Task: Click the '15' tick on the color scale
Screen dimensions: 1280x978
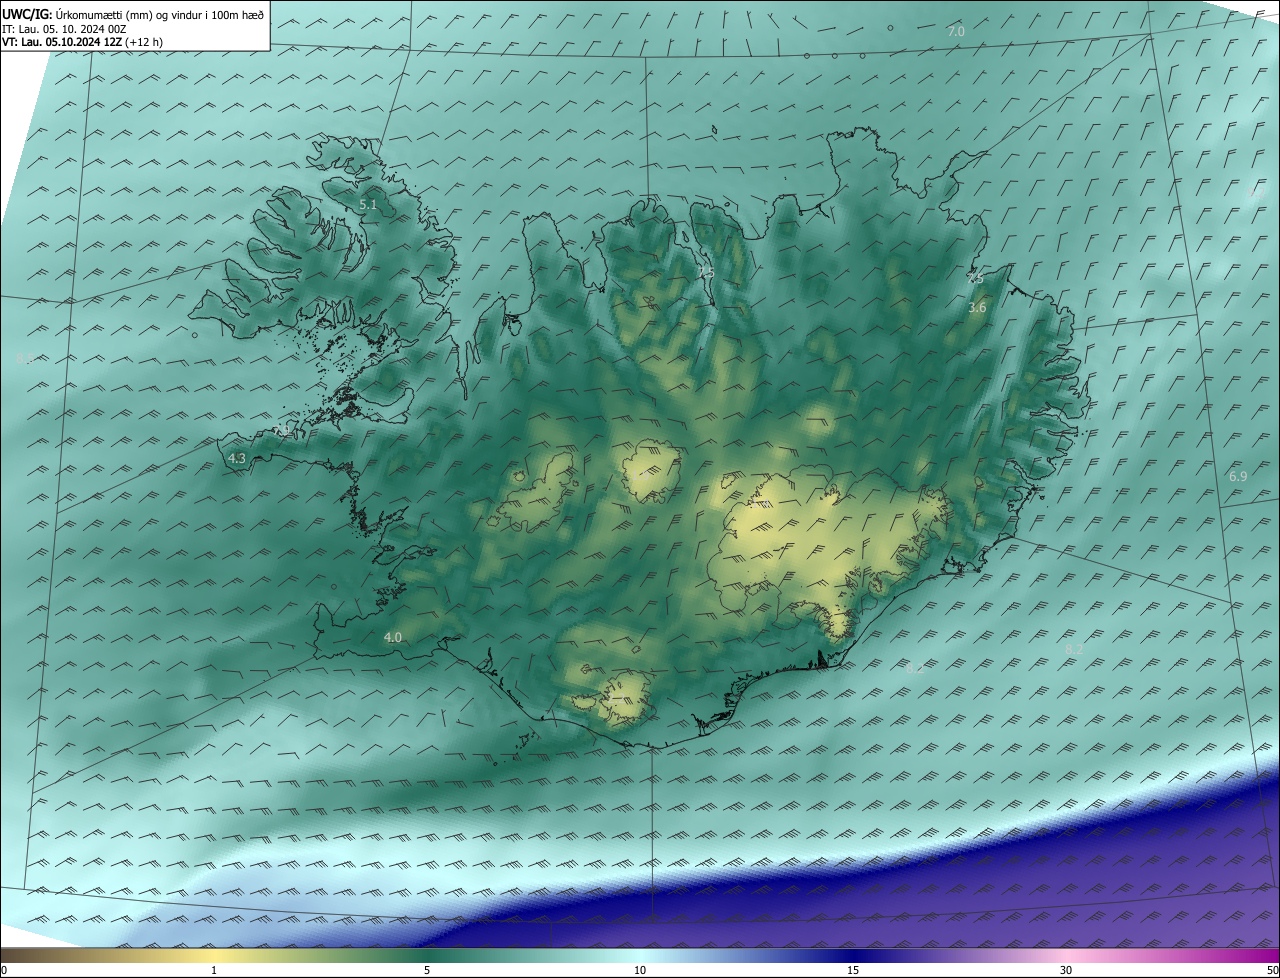Action: point(854,970)
